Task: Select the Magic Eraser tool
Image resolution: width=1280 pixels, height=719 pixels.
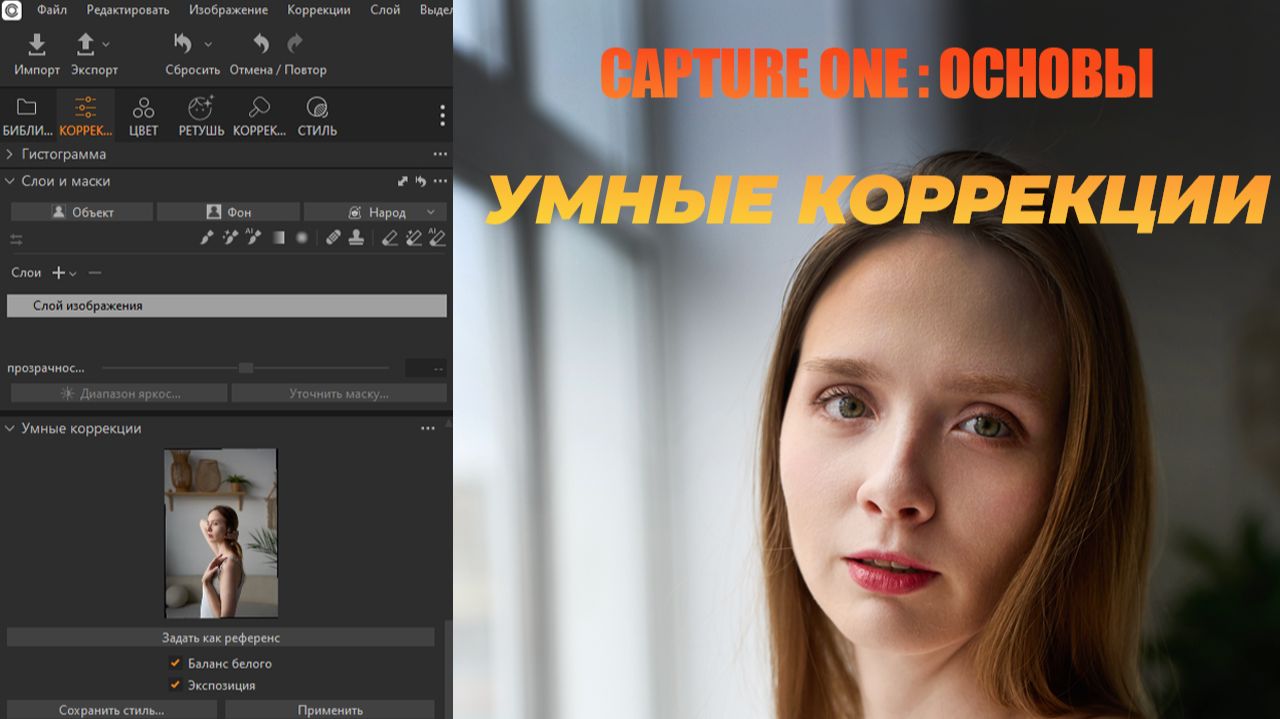Action: (413, 238)
